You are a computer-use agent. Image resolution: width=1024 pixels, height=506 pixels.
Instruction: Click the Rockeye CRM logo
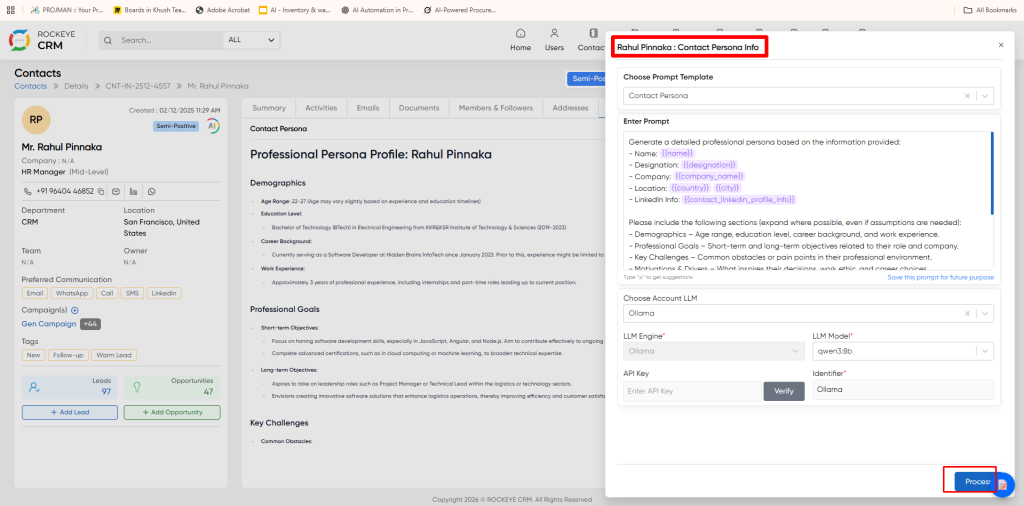click(42, 40)
